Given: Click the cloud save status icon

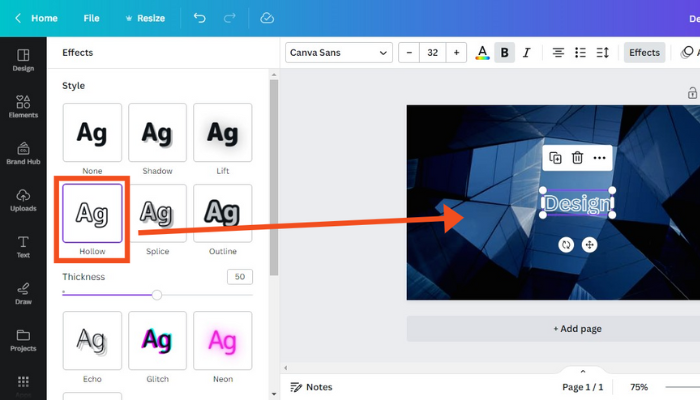Looking at the screenshot, I should click(267, 18).
